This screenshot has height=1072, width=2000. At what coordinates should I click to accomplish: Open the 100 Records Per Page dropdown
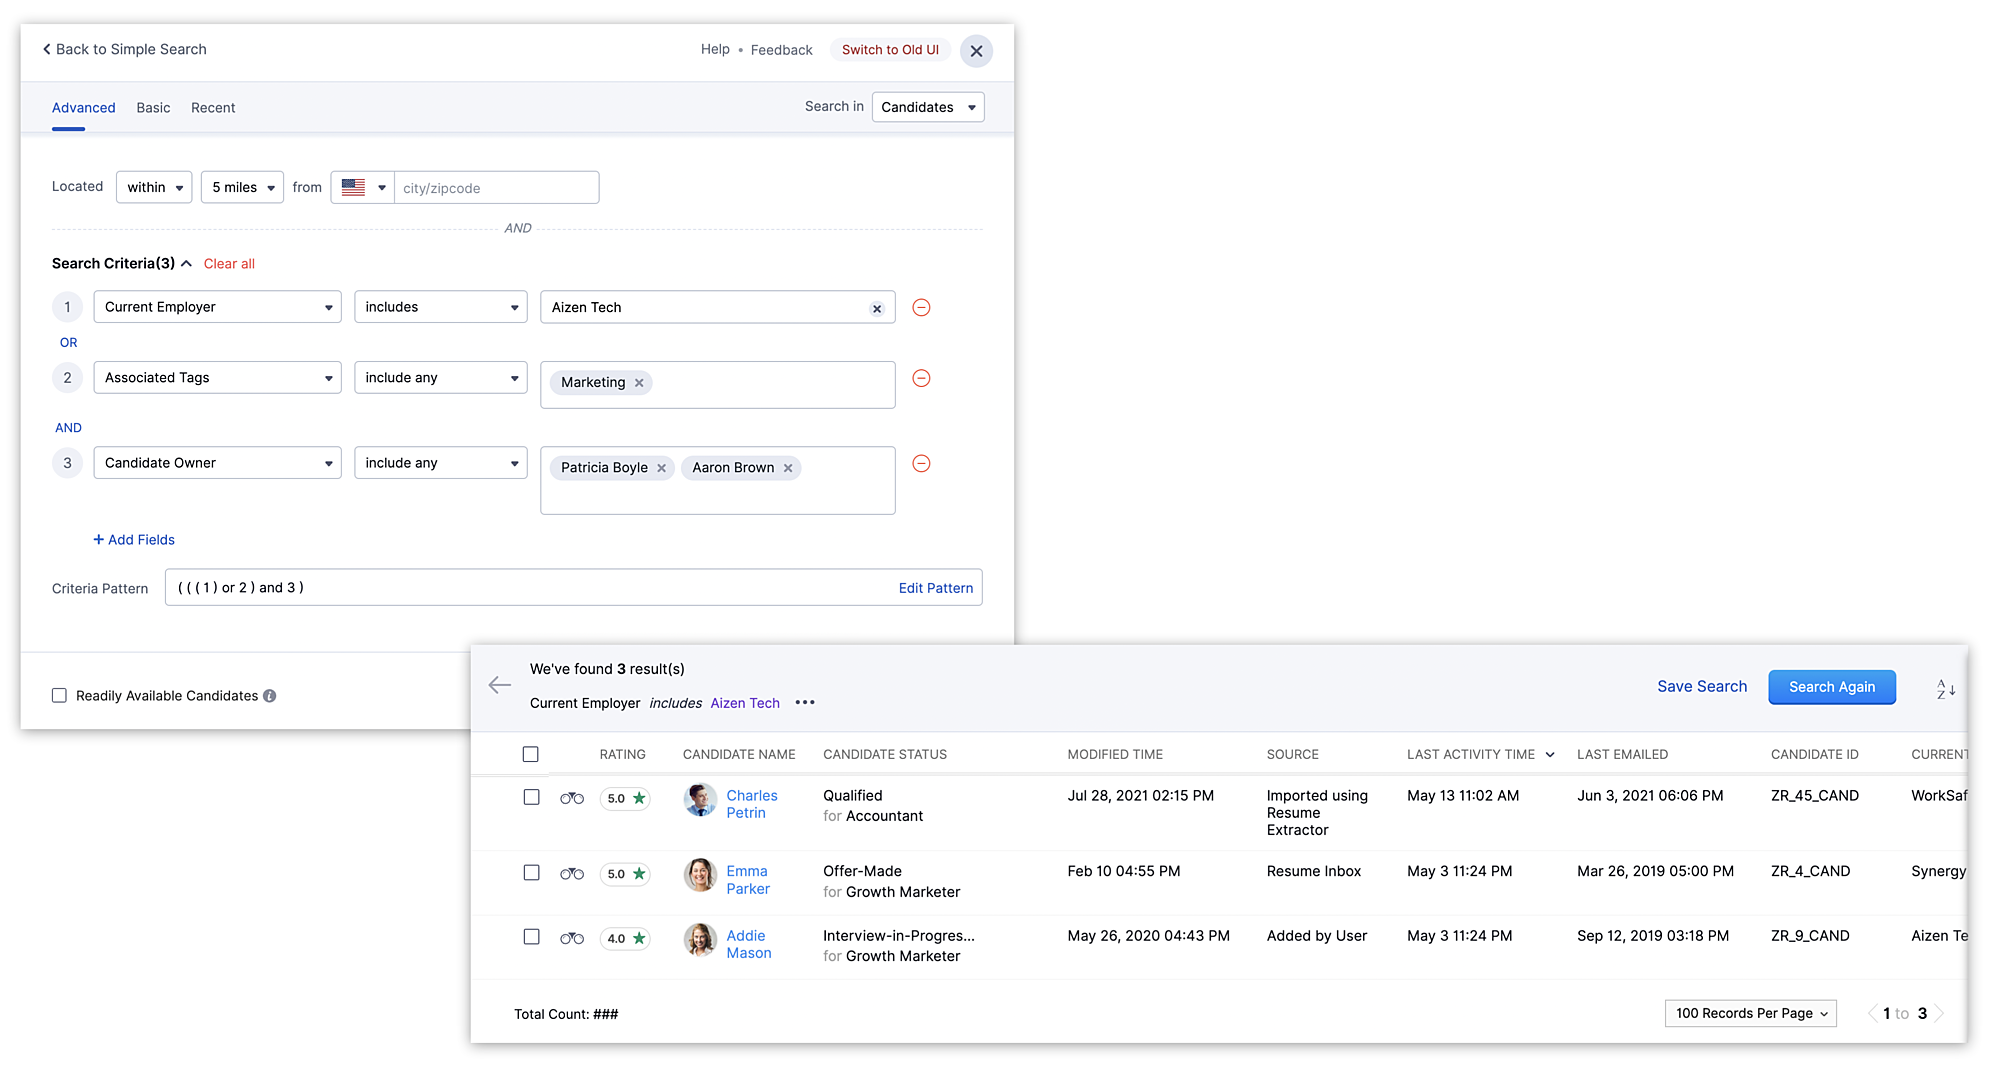click(x=1750, y=1014)
